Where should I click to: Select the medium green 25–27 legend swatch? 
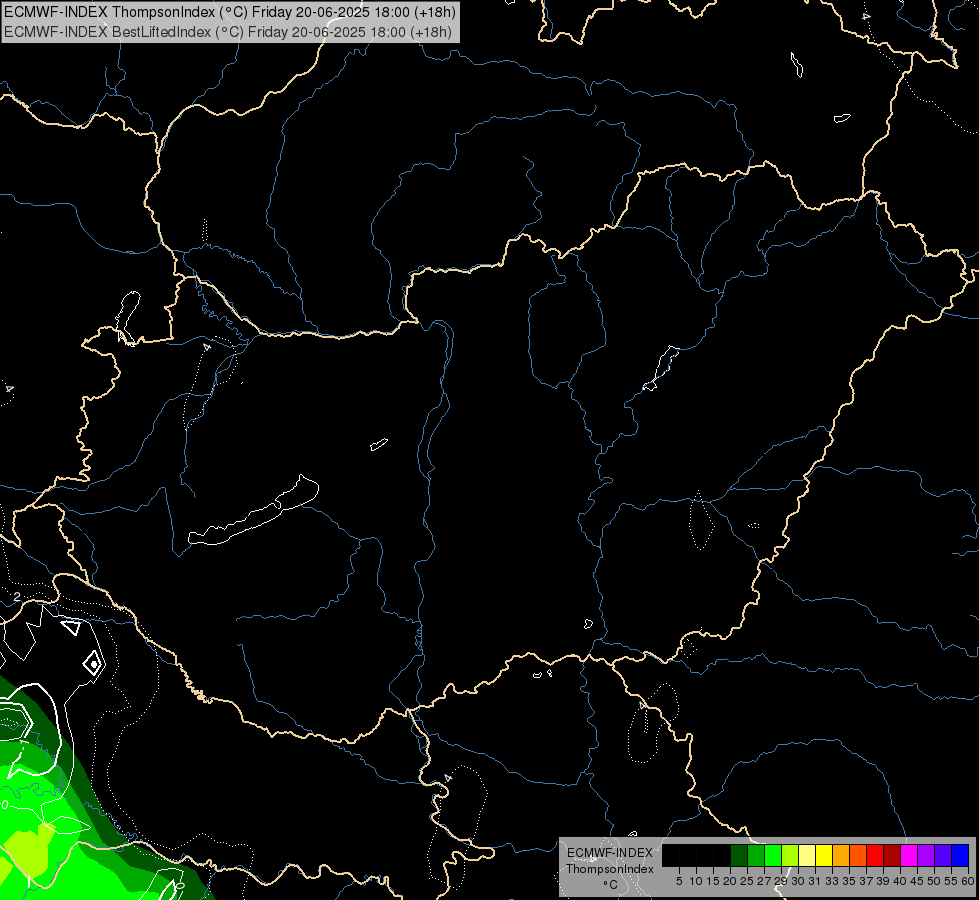756,855
